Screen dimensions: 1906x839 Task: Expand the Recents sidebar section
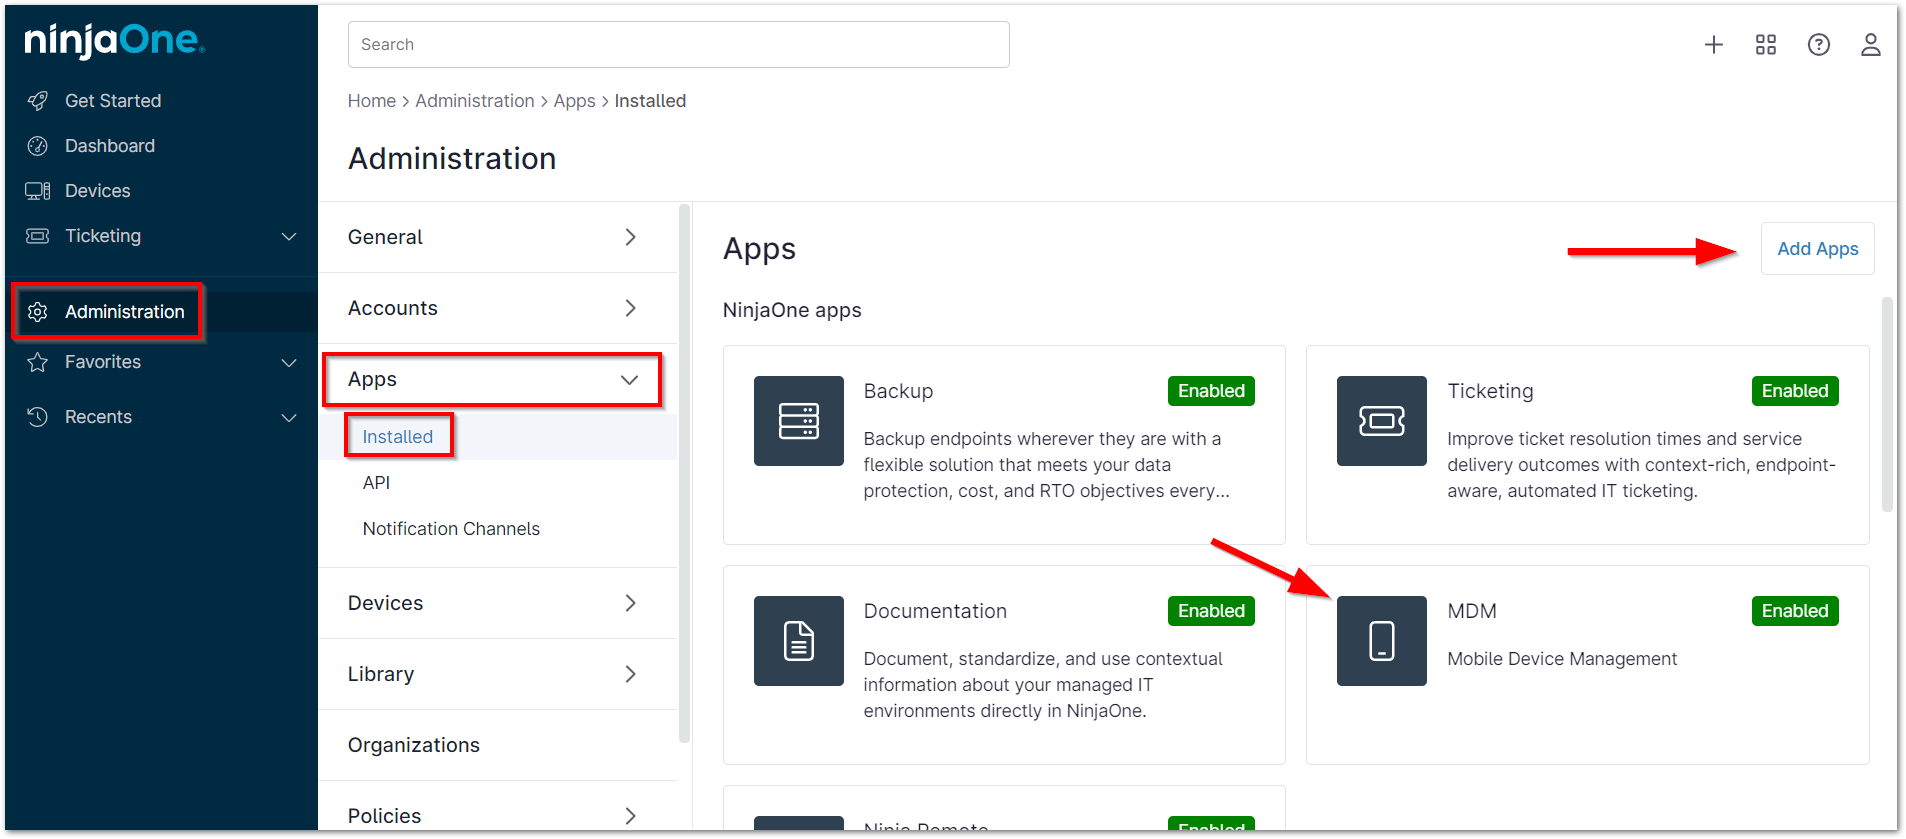click(289, 418)
